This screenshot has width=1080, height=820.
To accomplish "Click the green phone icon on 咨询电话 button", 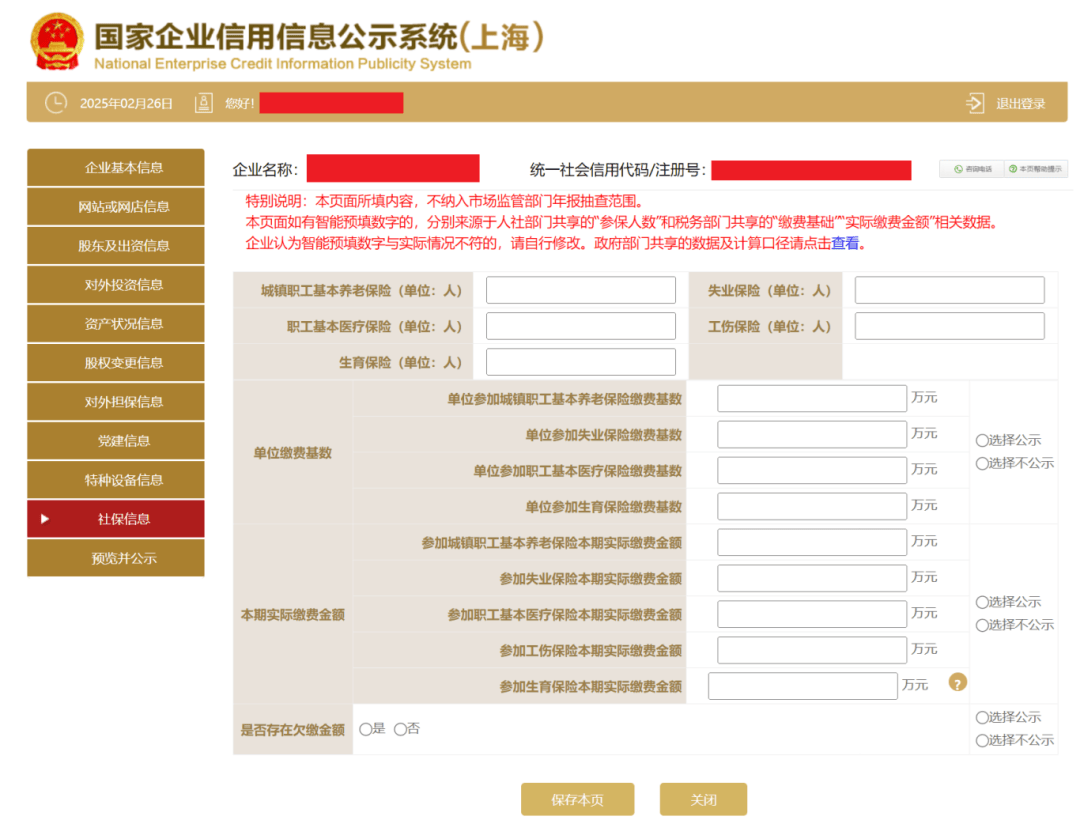I will (958, 168).
